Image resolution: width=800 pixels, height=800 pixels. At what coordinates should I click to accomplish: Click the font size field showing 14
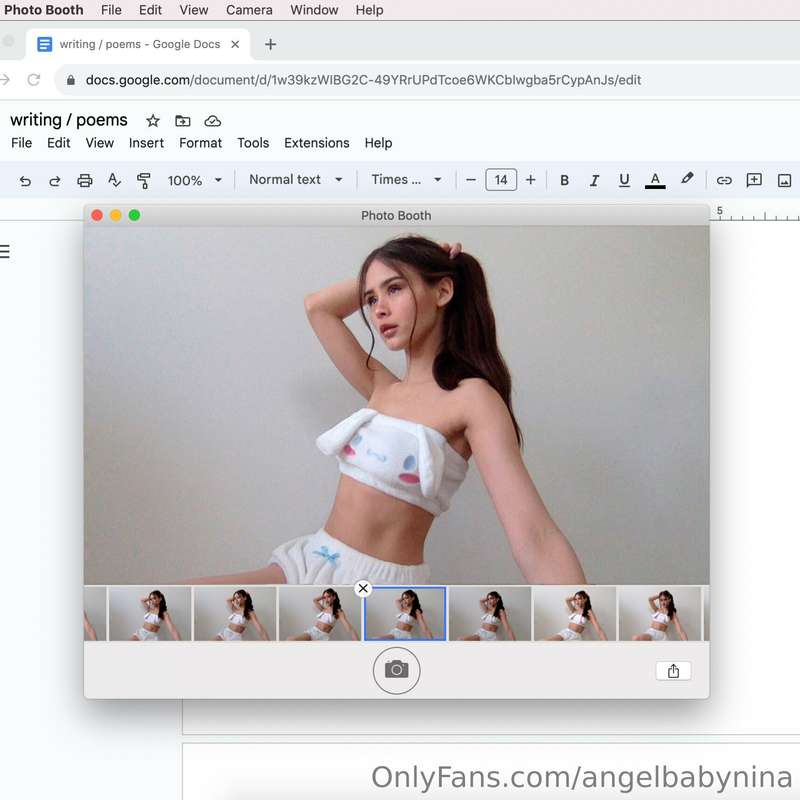tap(501, 180)
